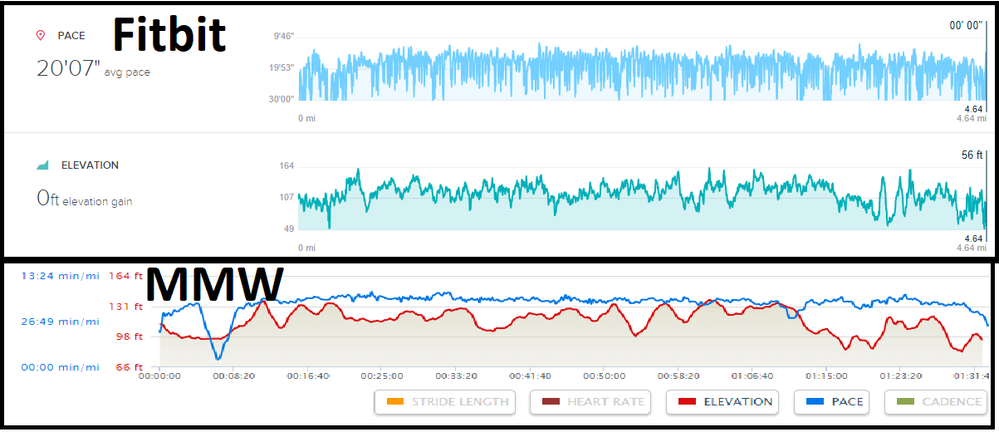Toggle the Stride Length legend button
The width and height of the screenshot is (999, 433).
click(x=445, y=402)
